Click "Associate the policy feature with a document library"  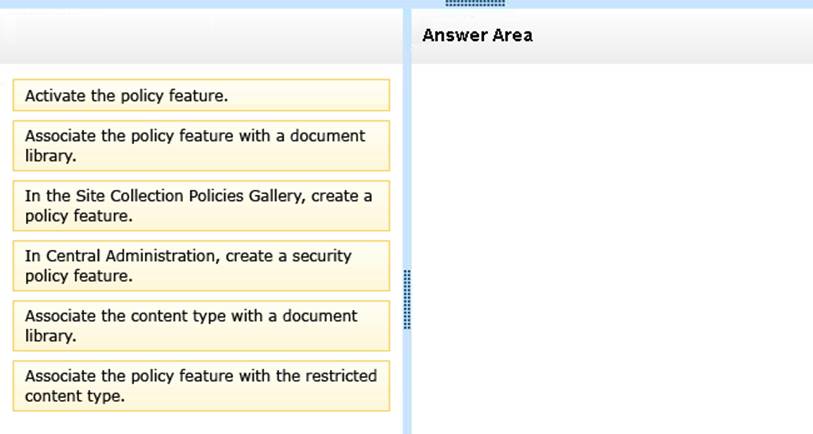[x=201, y=146]
